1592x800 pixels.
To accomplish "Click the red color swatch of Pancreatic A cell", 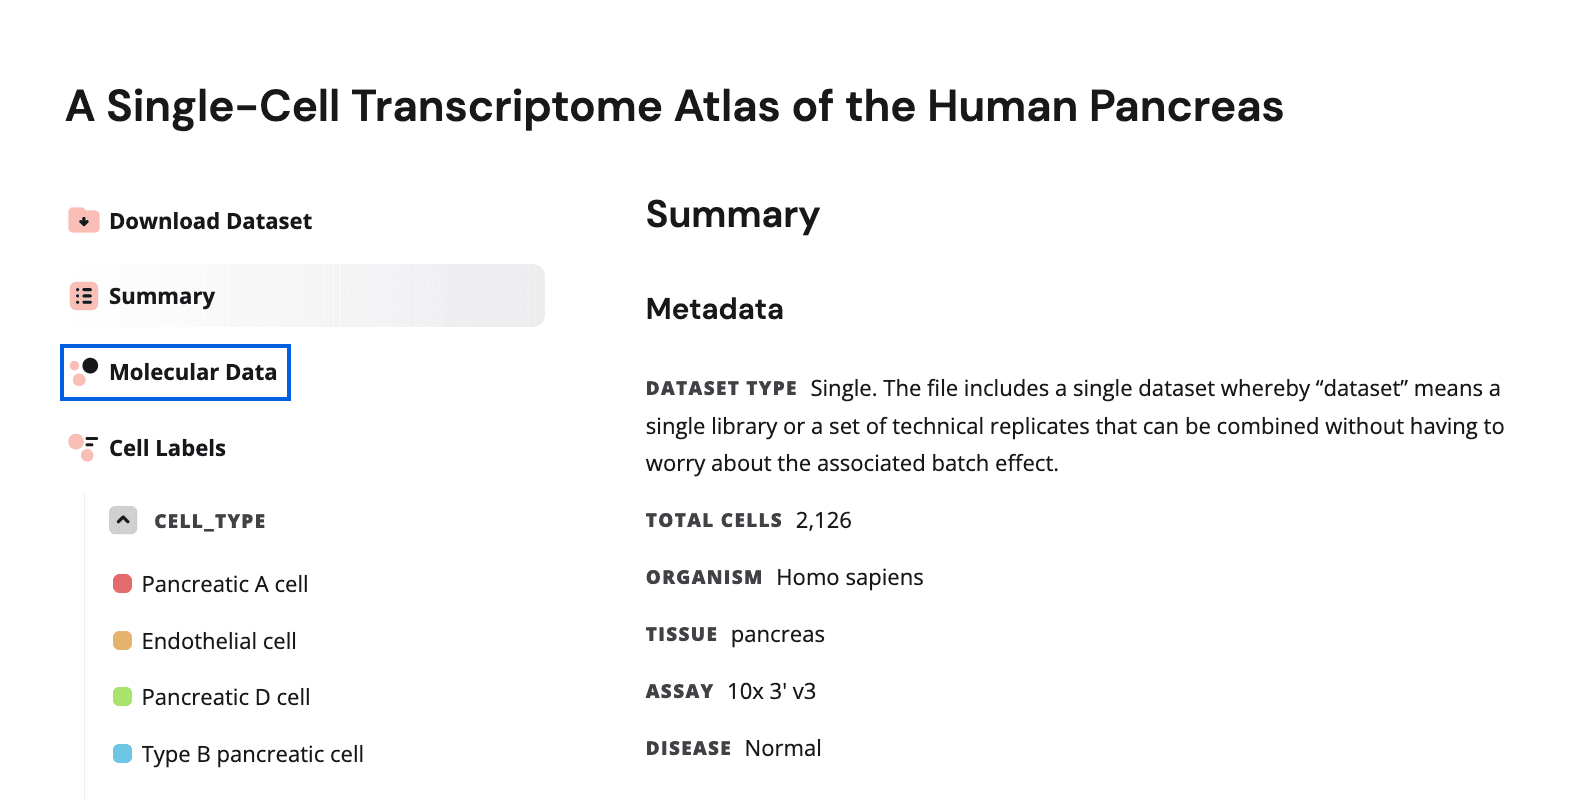I will click(122, 583).
